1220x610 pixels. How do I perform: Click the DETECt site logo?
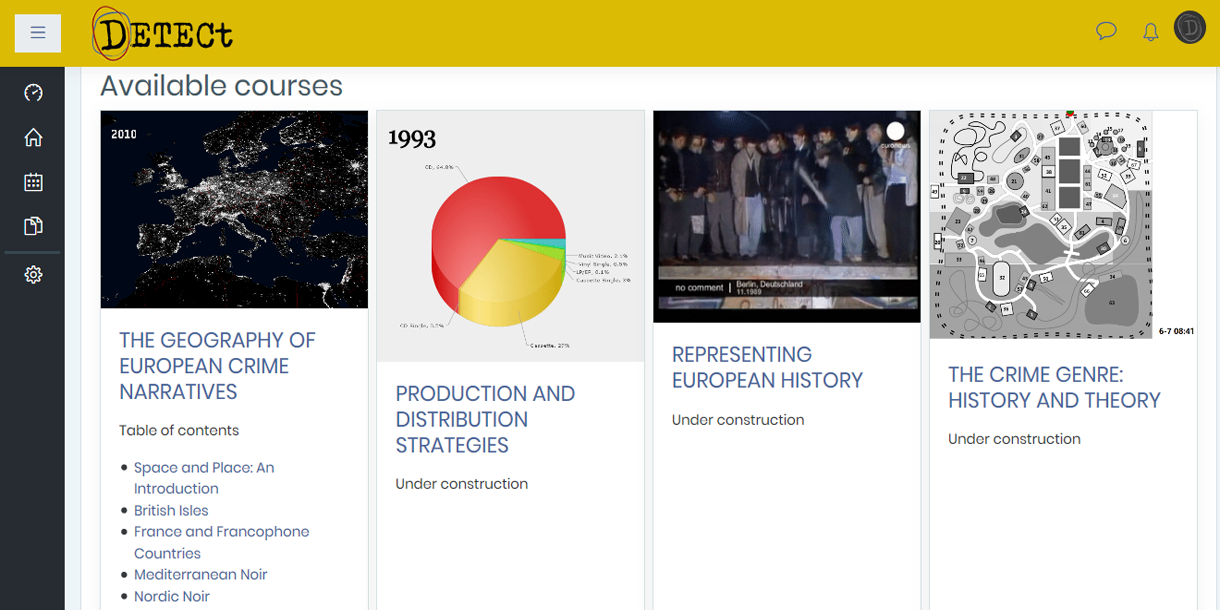click(163, 34)
